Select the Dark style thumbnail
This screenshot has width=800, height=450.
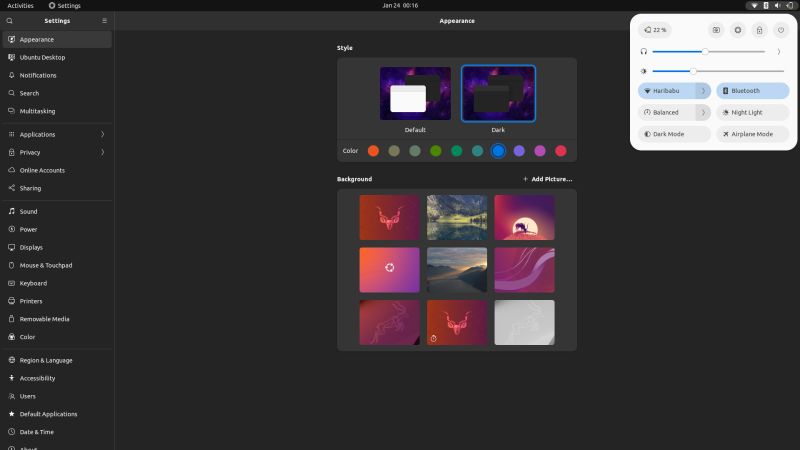[x=498, y=94]
